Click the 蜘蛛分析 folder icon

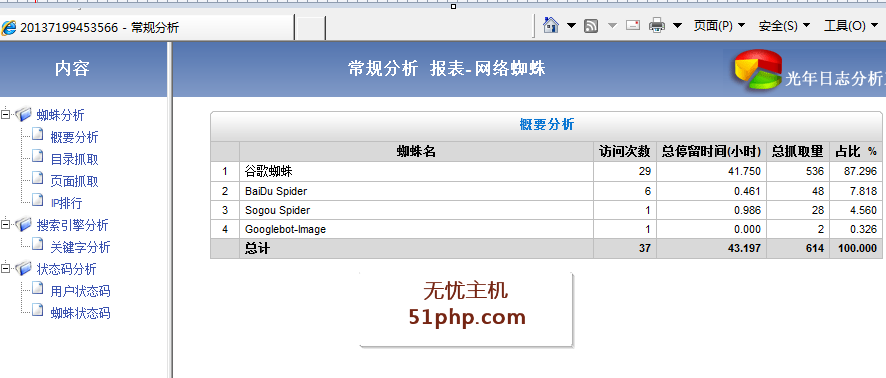pos(24,115)
